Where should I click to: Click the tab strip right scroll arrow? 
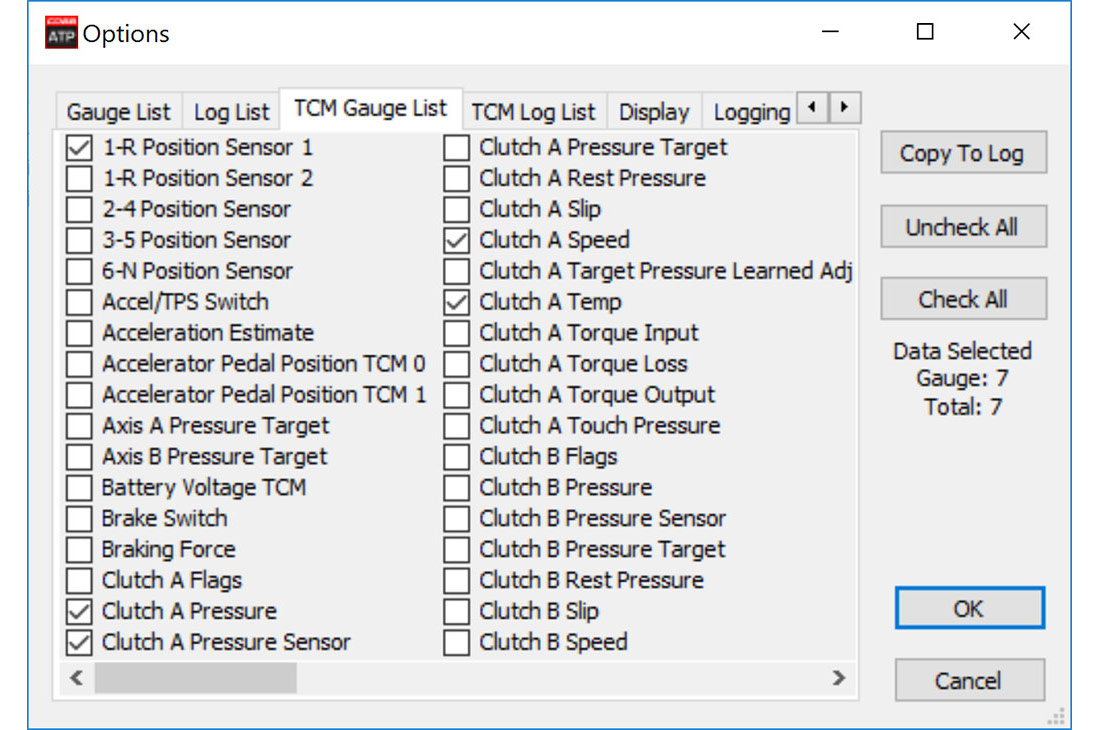(x=844, y=107)
